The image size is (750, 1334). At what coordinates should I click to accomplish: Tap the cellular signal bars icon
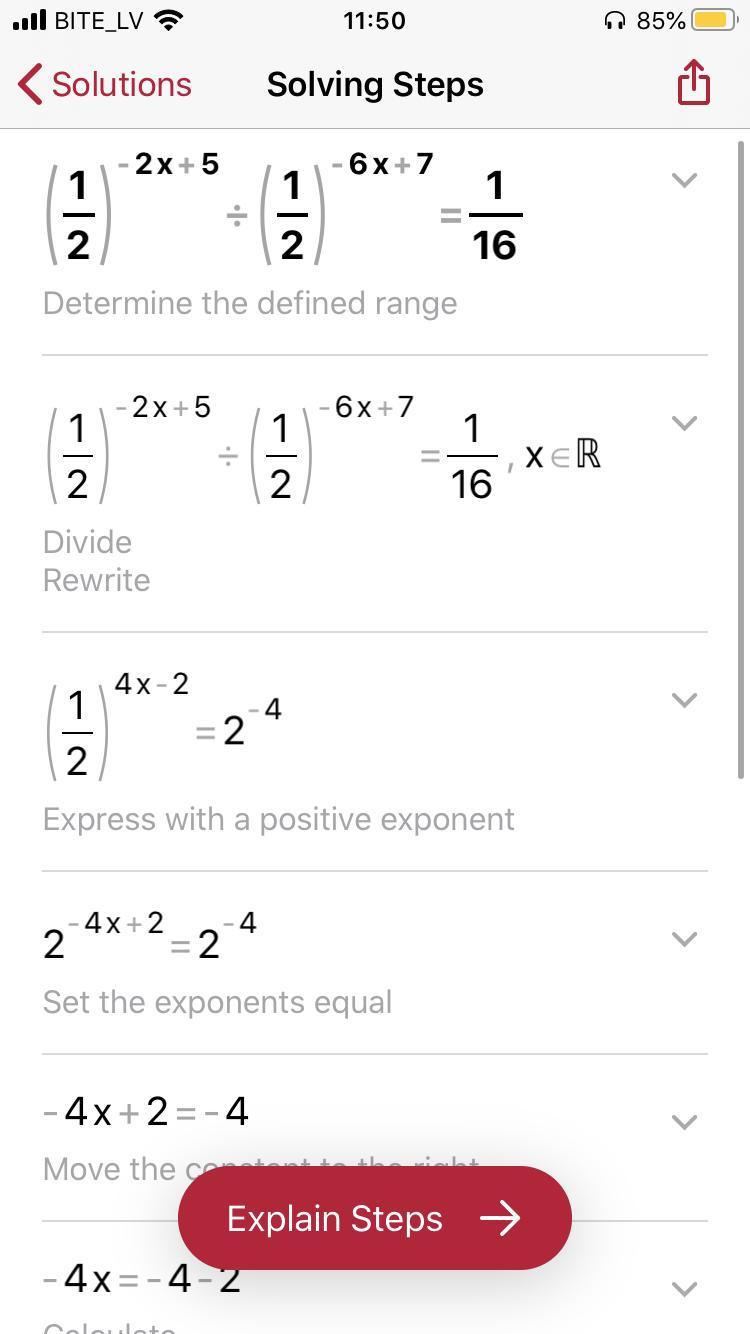(30, 21)
